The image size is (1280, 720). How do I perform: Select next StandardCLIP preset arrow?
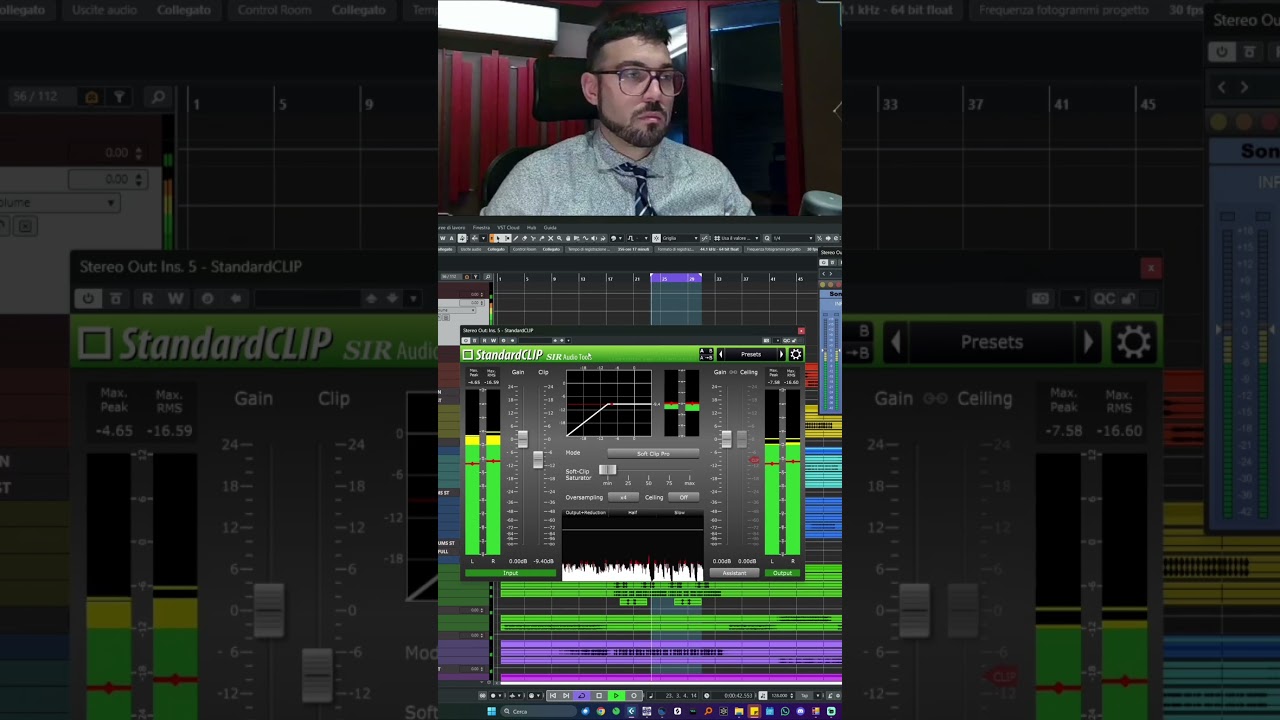(x=782, y=354)
